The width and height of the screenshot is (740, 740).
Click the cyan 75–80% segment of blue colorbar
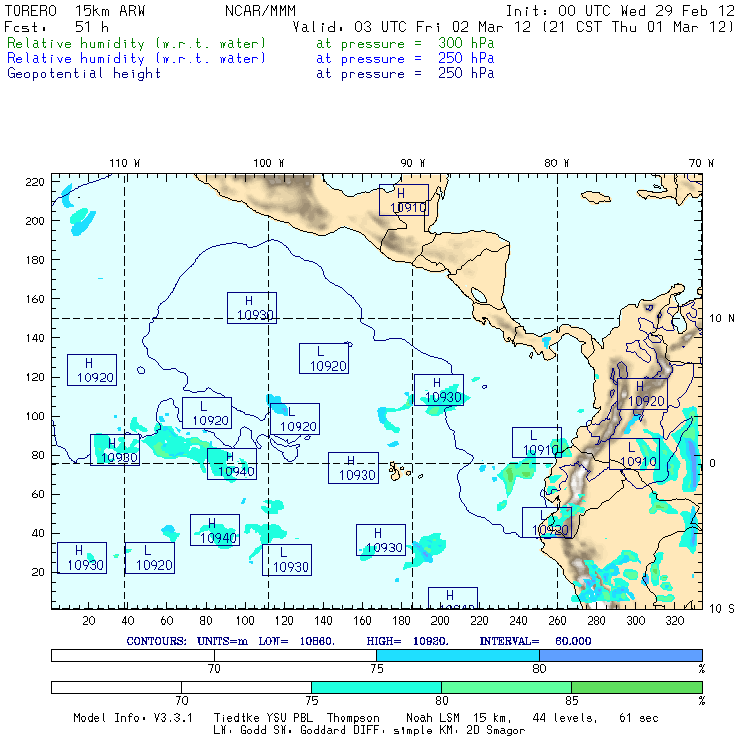[x=458, y=655]
